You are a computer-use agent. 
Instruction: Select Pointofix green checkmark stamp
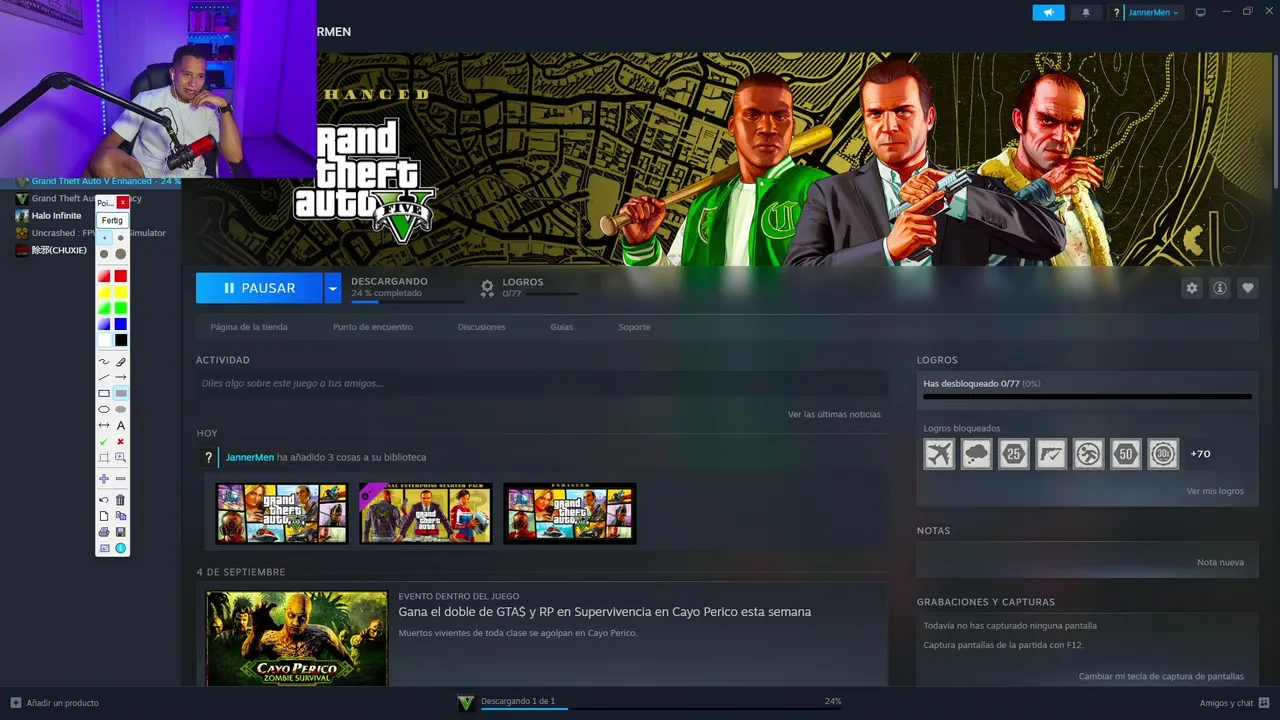tap(104, 441)
